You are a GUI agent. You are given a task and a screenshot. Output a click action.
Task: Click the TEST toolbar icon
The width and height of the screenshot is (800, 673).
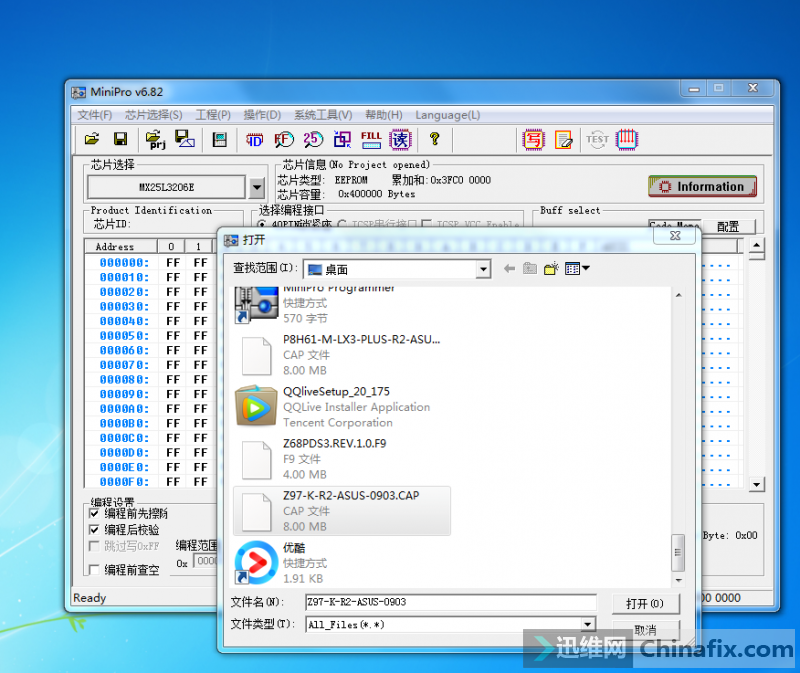point(598,139)
